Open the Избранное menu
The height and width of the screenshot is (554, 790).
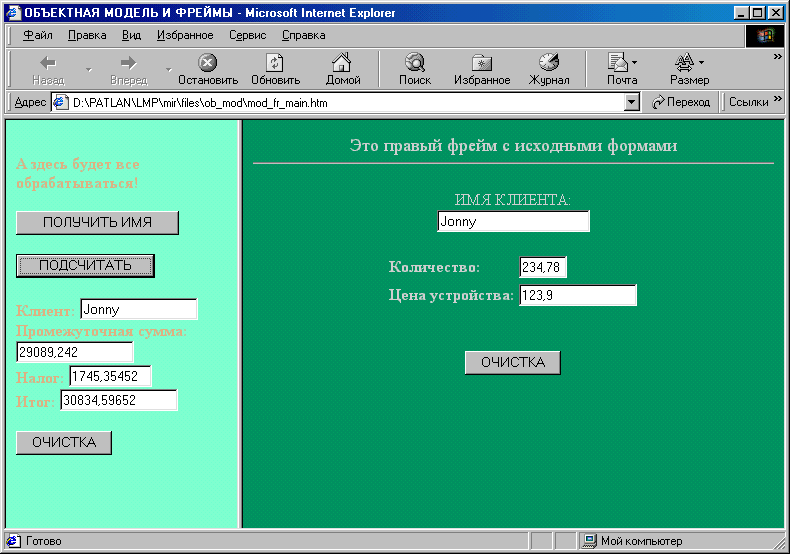(185, 35)
